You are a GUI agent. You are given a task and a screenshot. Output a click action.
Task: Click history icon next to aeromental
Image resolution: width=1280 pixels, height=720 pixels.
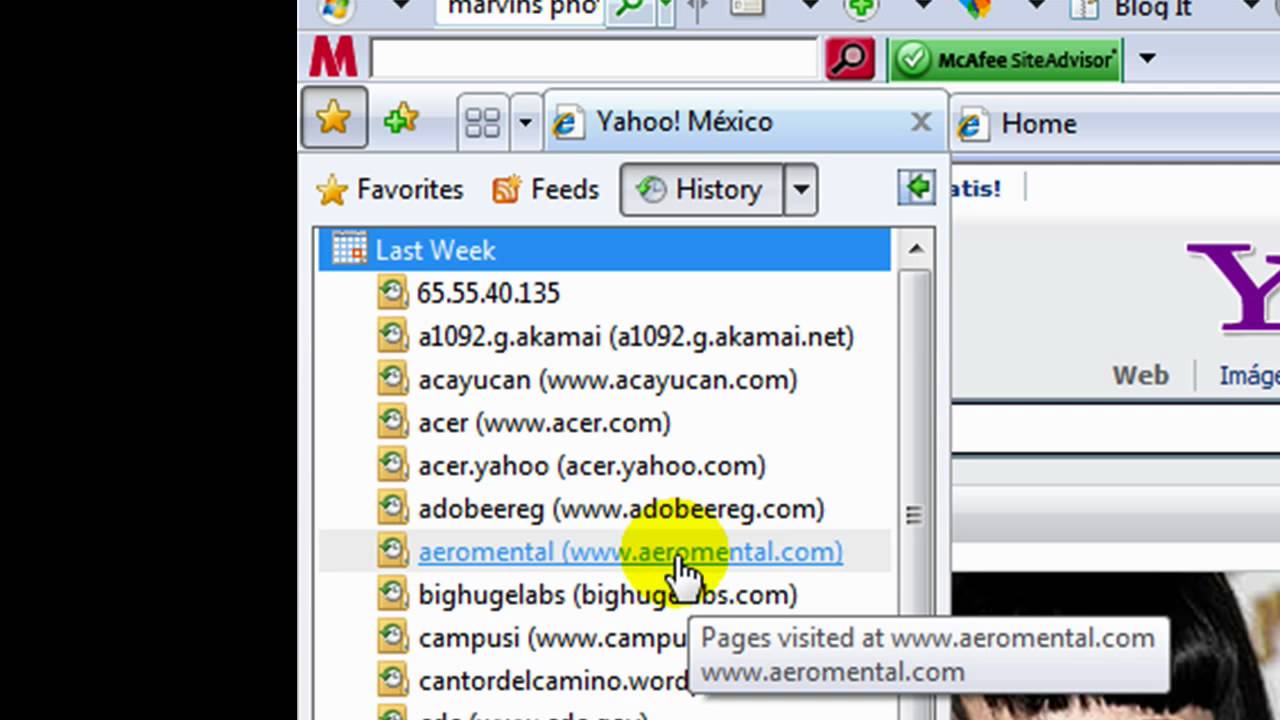(393, 550)
